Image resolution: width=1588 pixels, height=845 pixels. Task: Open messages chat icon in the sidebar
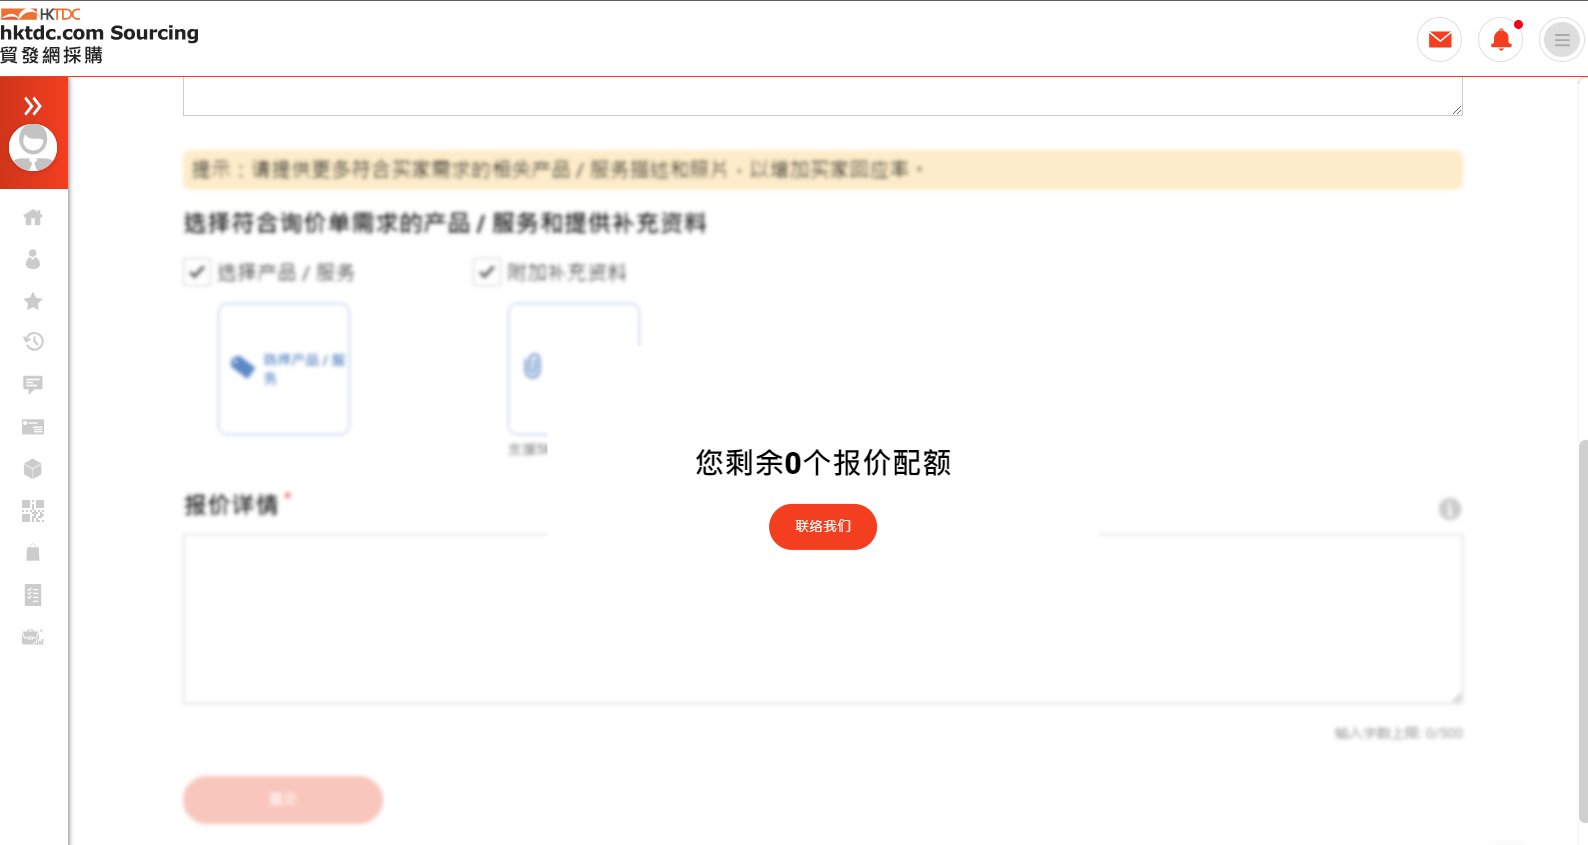[33, 385]
